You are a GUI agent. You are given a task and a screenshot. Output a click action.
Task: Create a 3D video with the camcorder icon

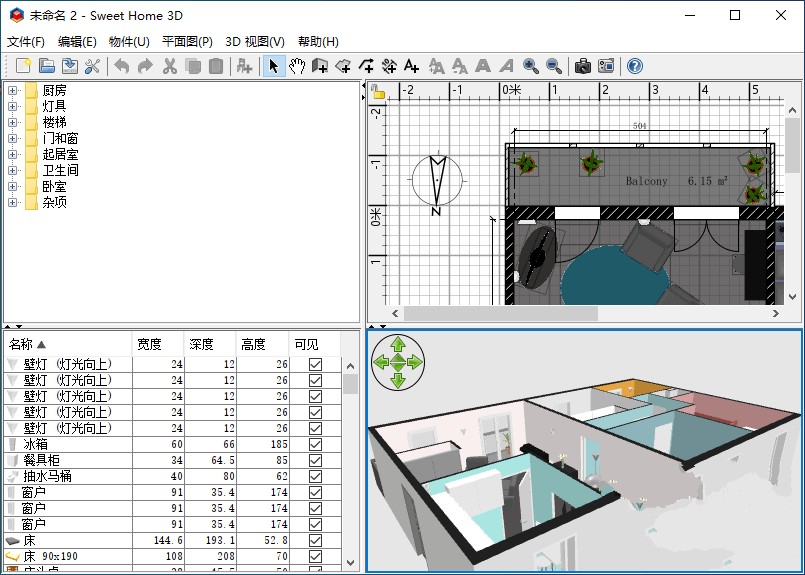(606, 66)
